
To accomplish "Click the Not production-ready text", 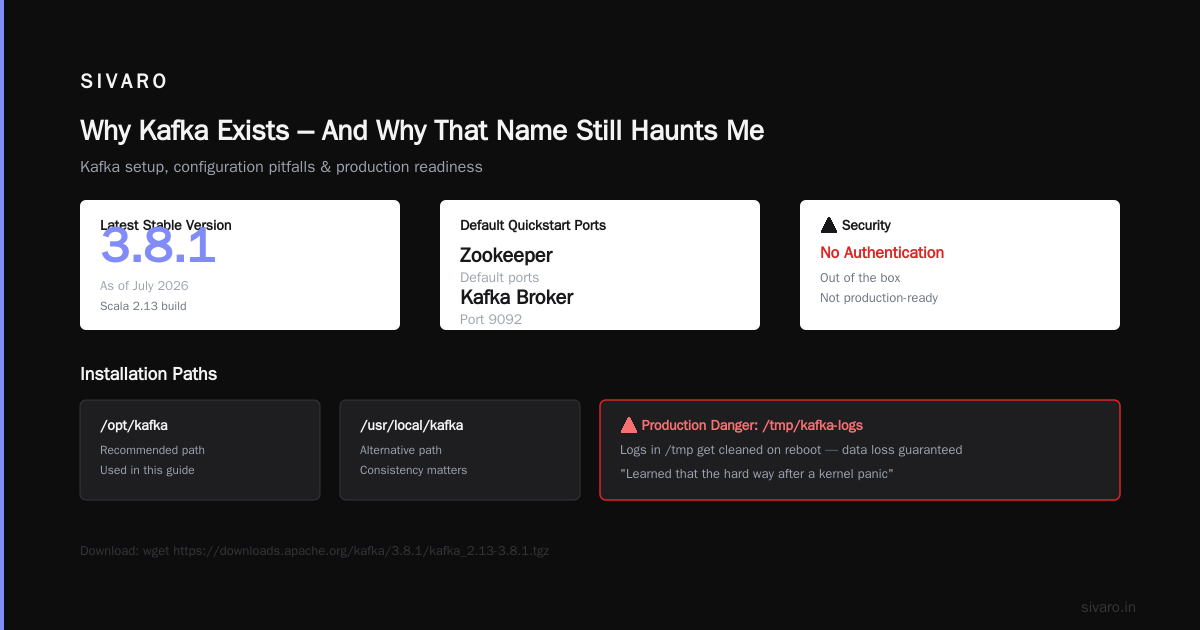I will click(x=879, y=298).
